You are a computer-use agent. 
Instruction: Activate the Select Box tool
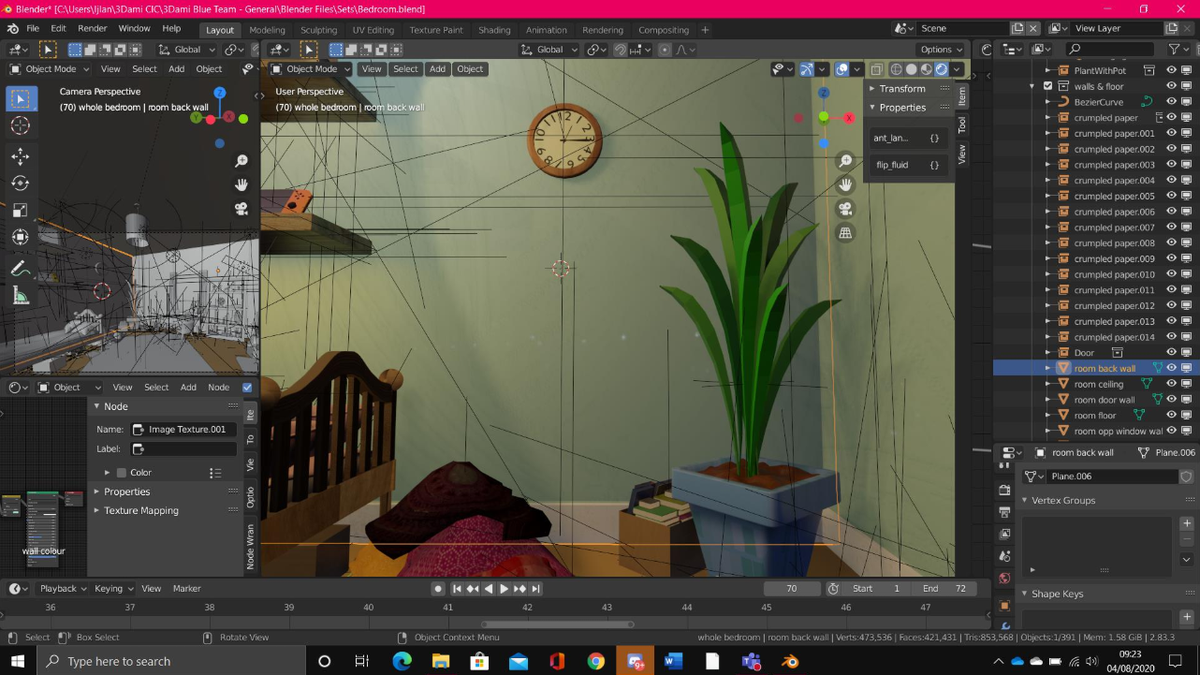point(21,98)
